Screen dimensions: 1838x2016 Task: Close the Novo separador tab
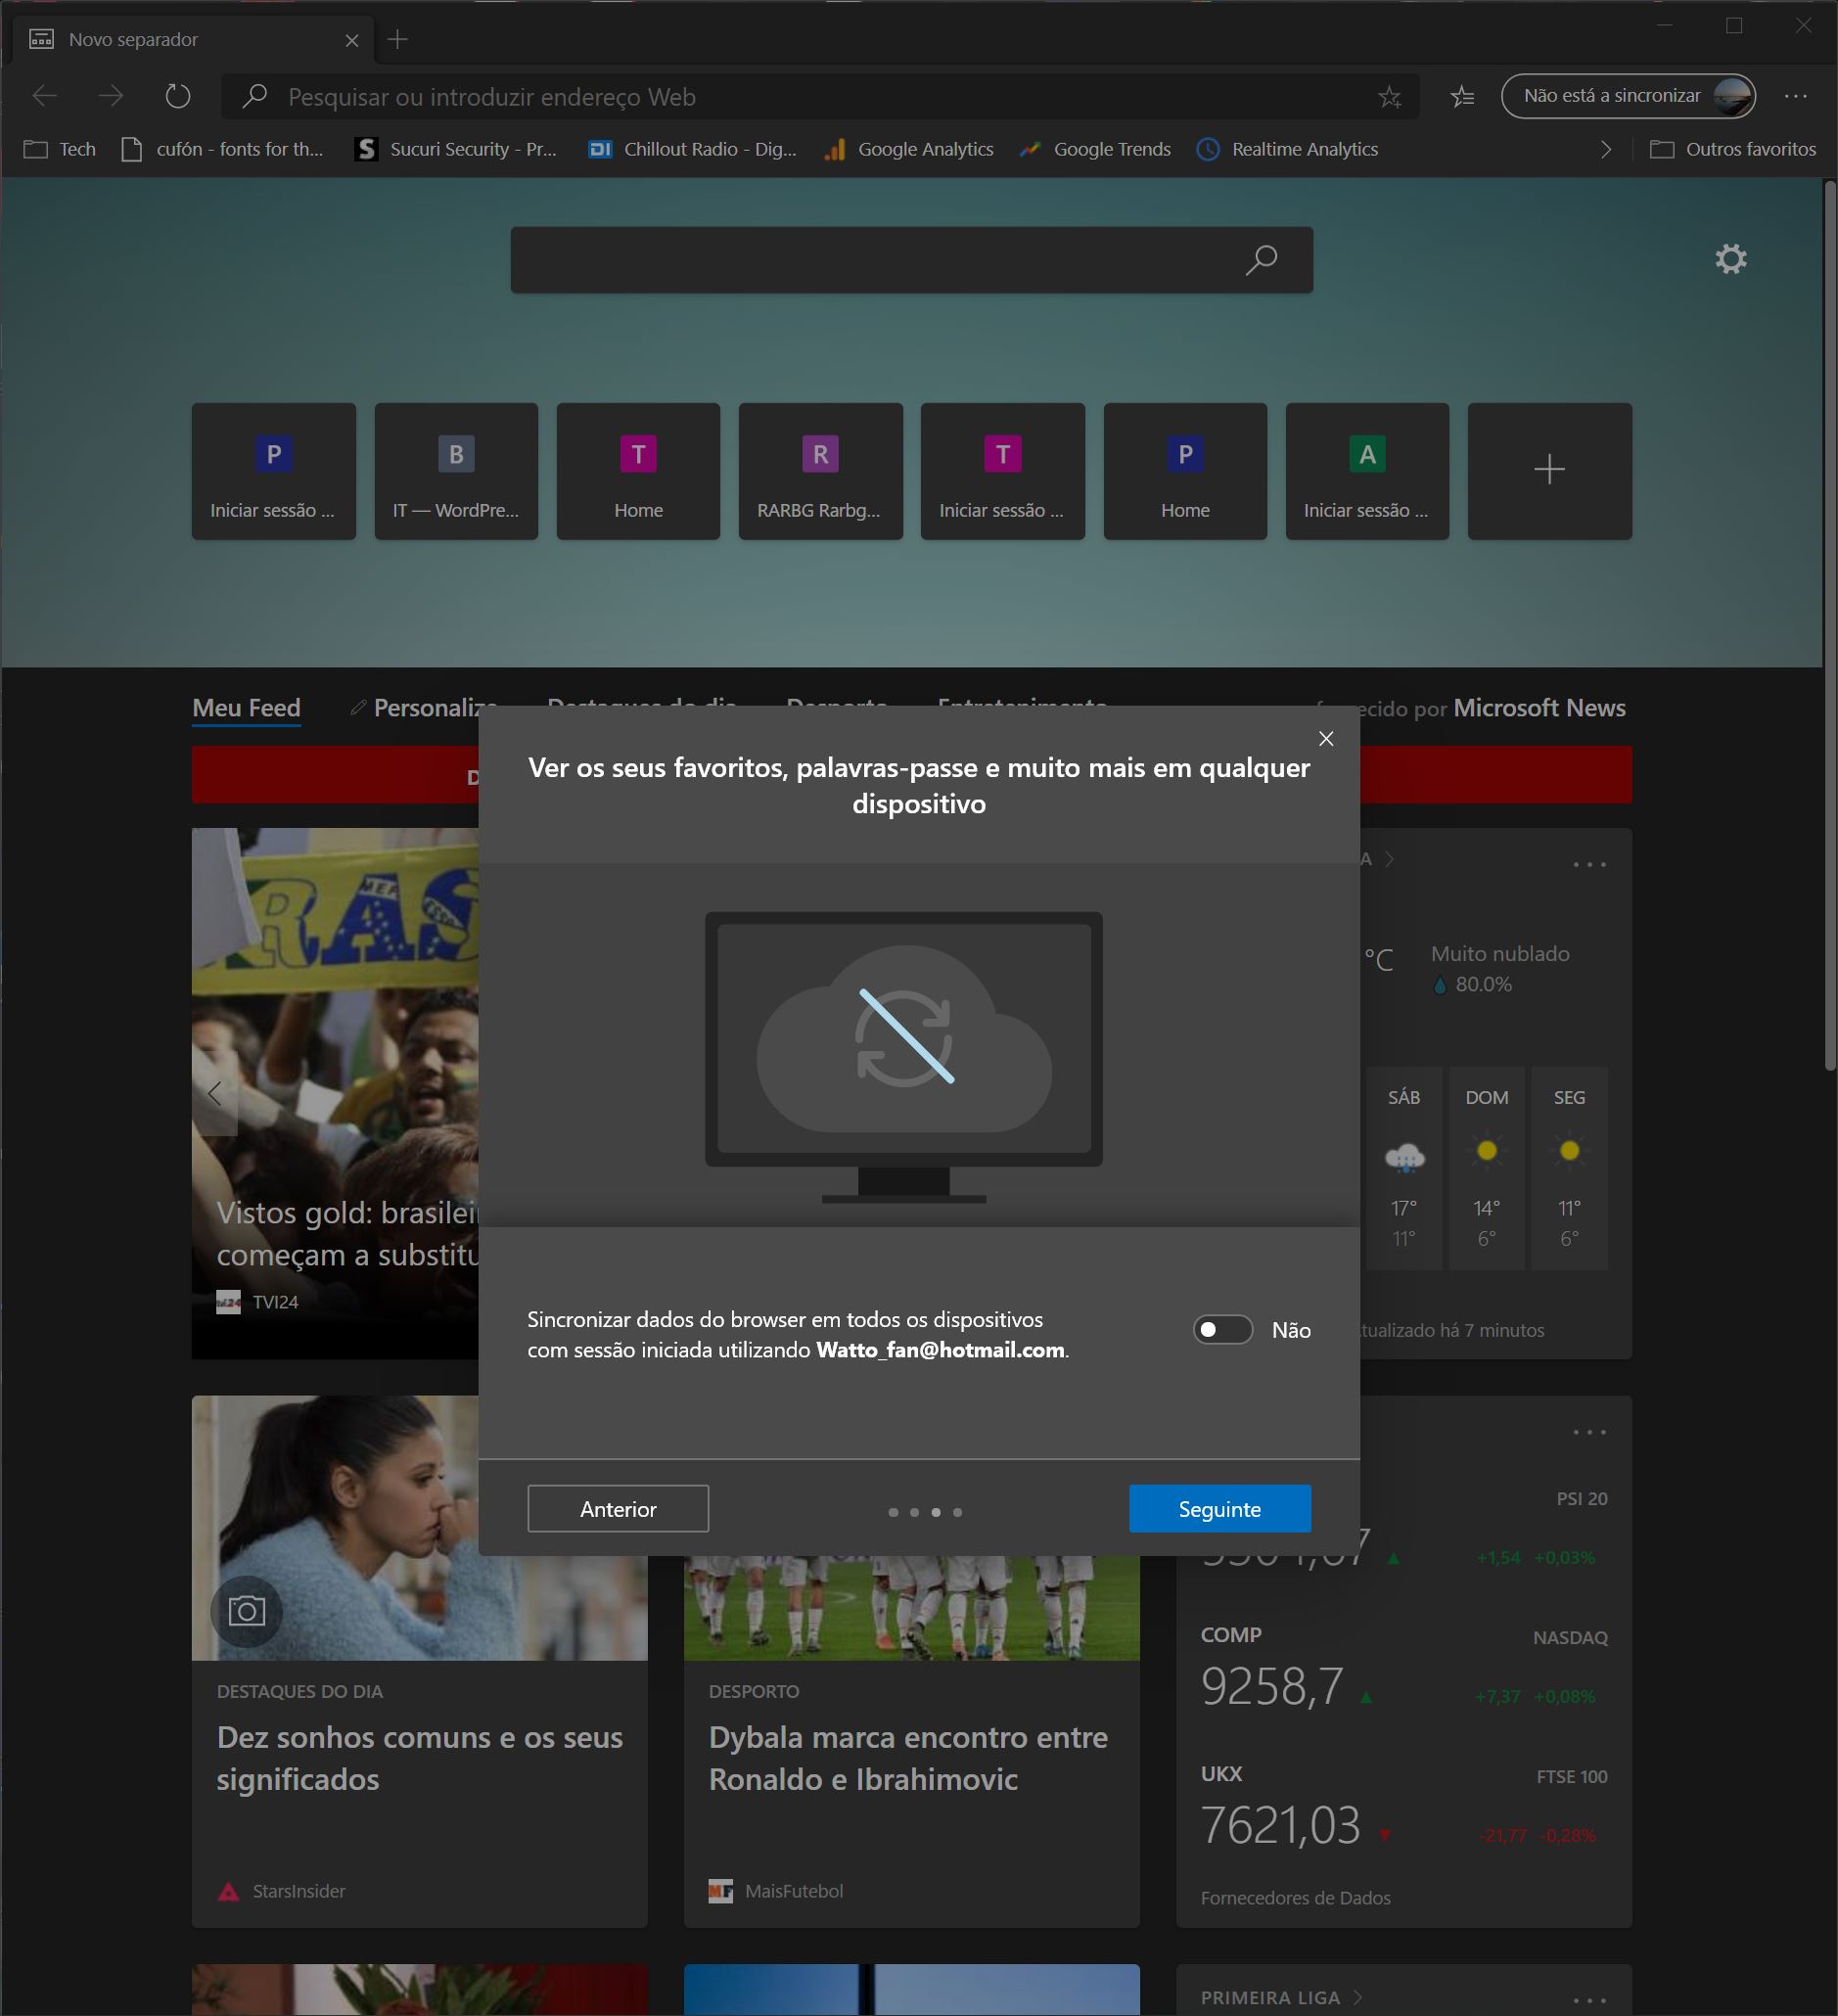351,40
